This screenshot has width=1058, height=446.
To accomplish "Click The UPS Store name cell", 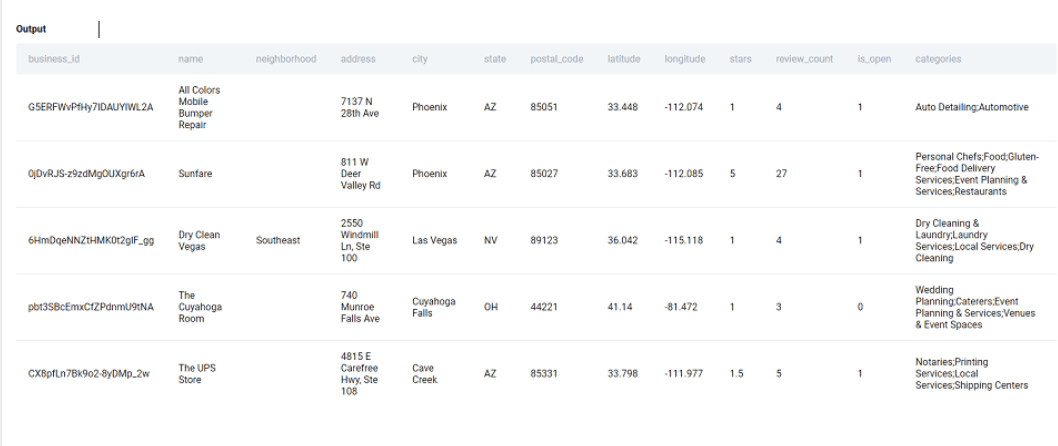I will coord(197,374).
